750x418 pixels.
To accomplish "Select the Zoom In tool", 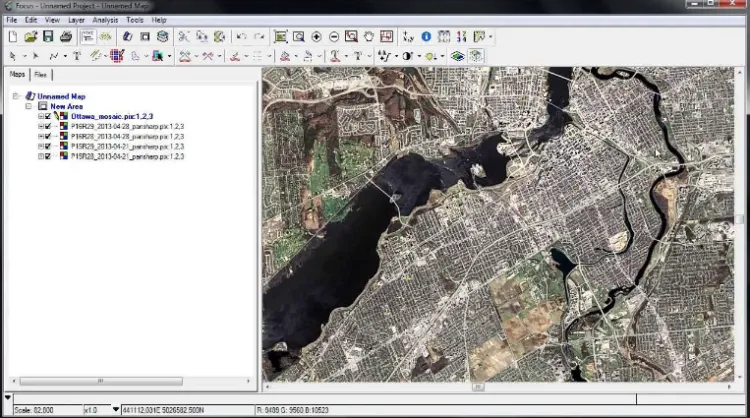I will tap(316, 37).
